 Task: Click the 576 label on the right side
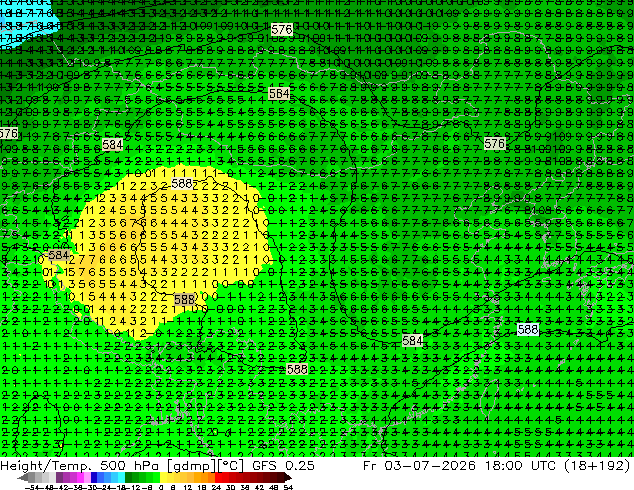(495, 144)
